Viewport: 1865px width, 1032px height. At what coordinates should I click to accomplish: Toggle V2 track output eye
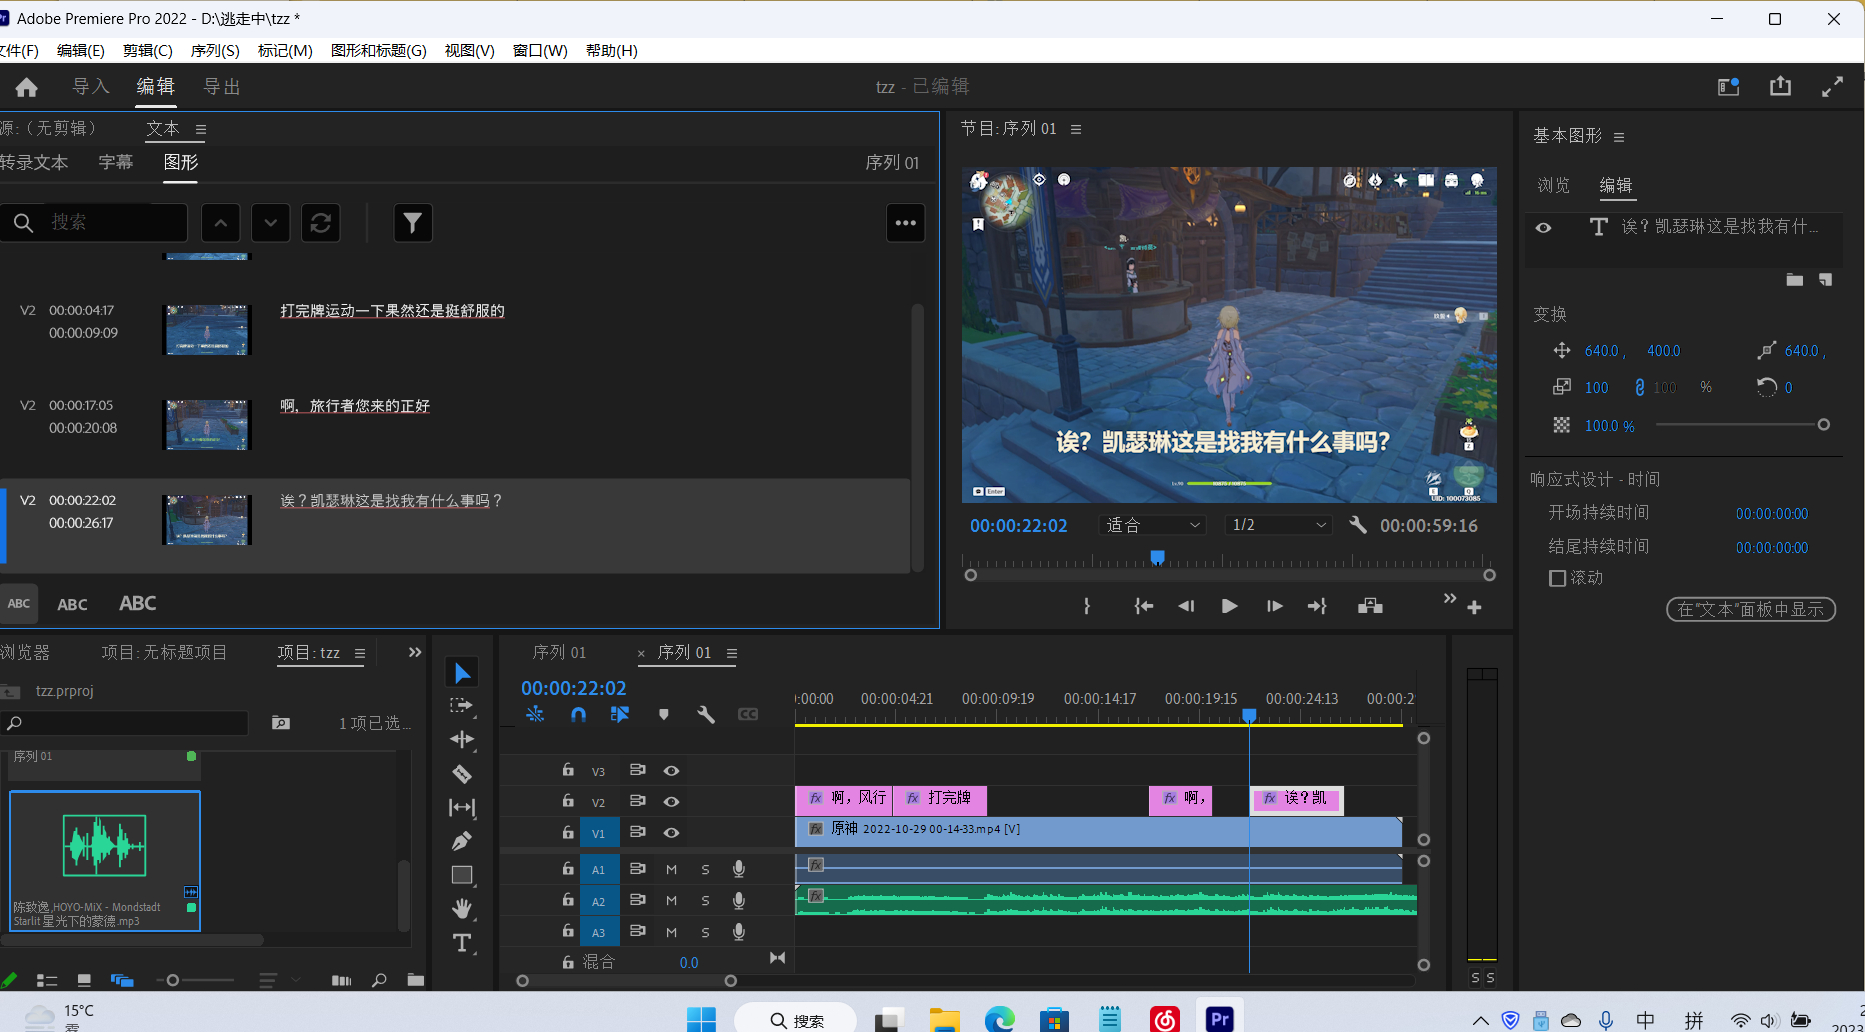tap(671, 801)
